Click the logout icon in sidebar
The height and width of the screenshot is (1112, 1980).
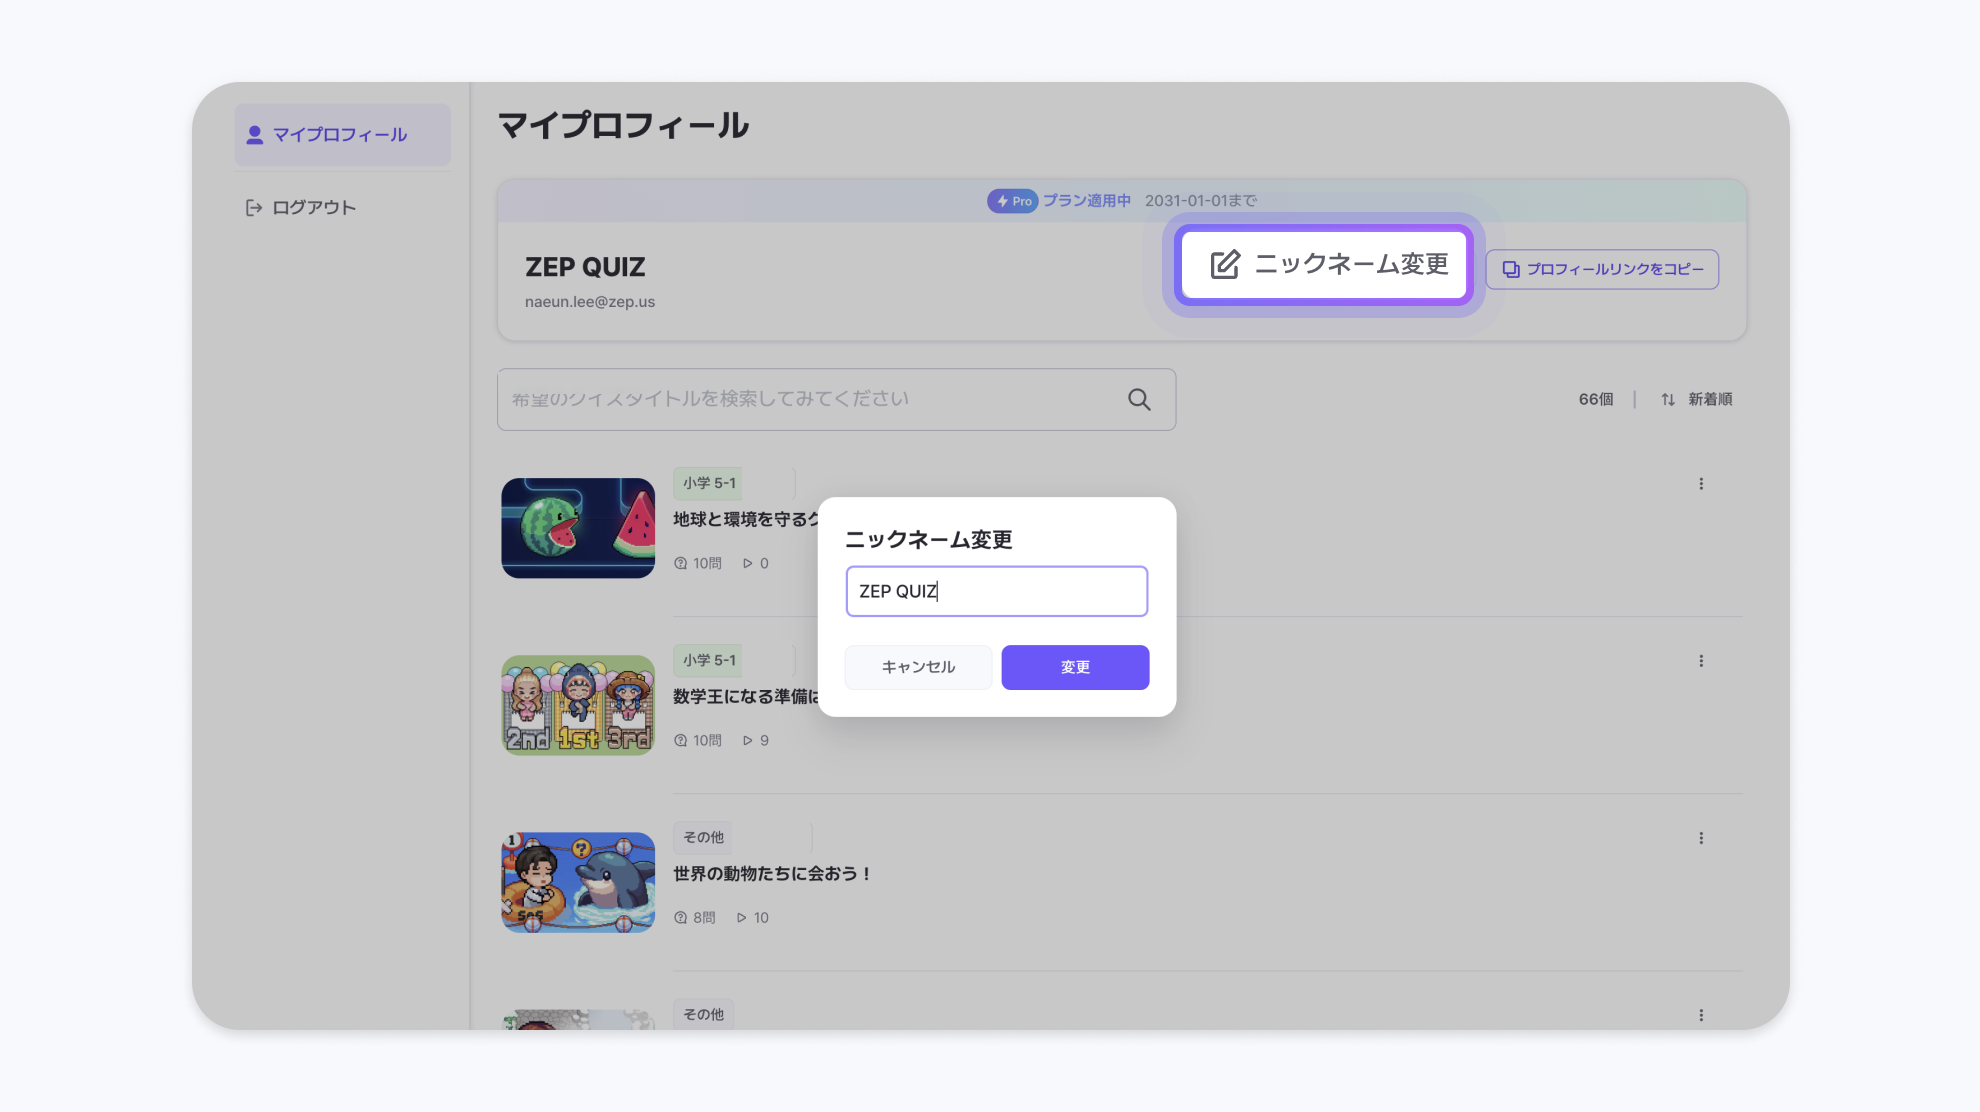click(254, 208)
